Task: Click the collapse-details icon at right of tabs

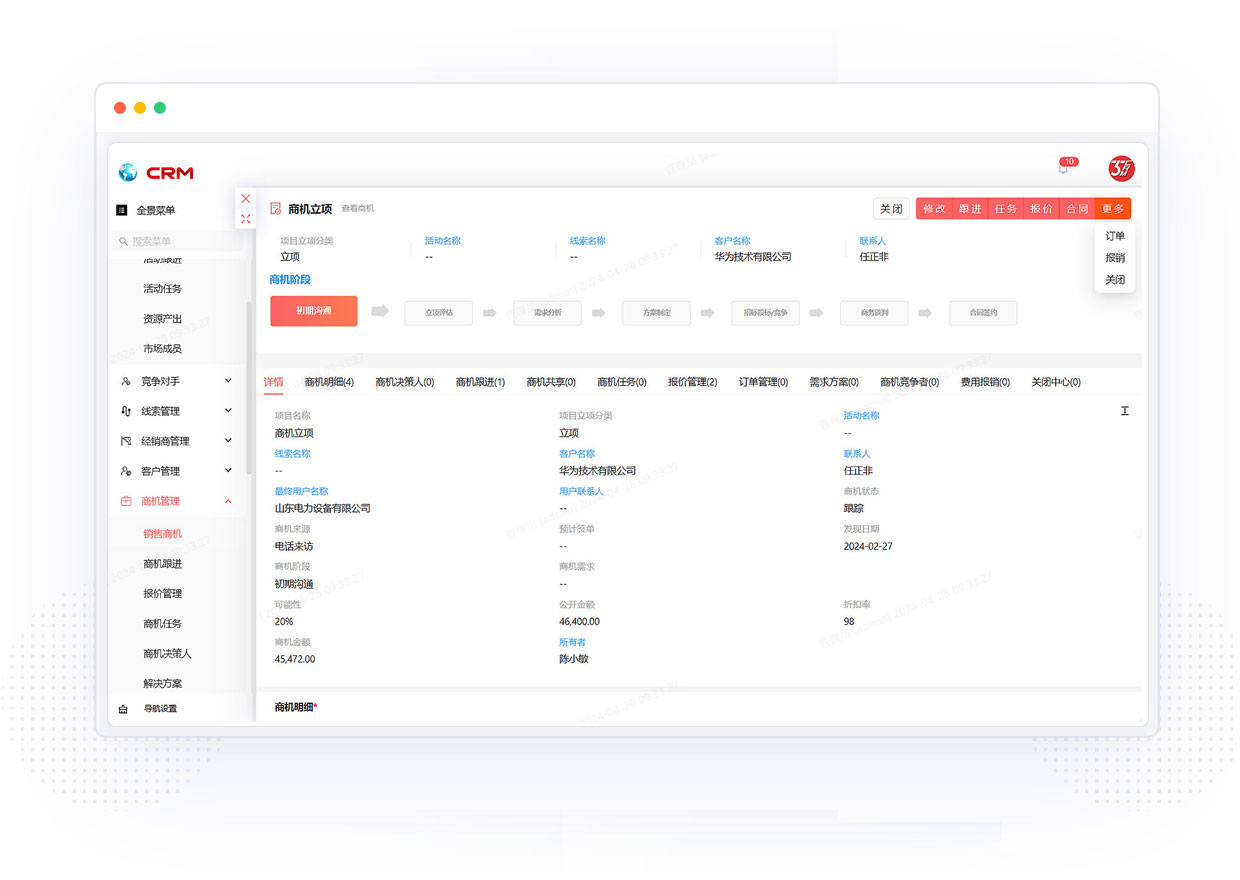Action: [x=1125, y=411]
